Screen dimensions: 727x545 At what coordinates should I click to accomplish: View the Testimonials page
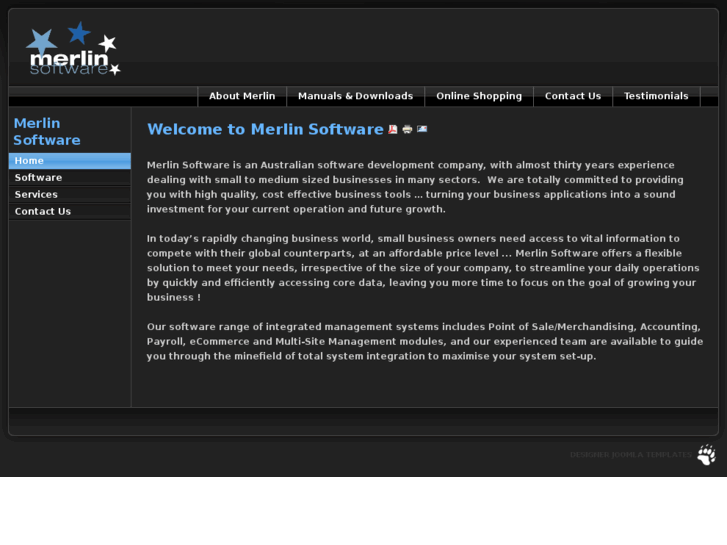tap(656, 96)
